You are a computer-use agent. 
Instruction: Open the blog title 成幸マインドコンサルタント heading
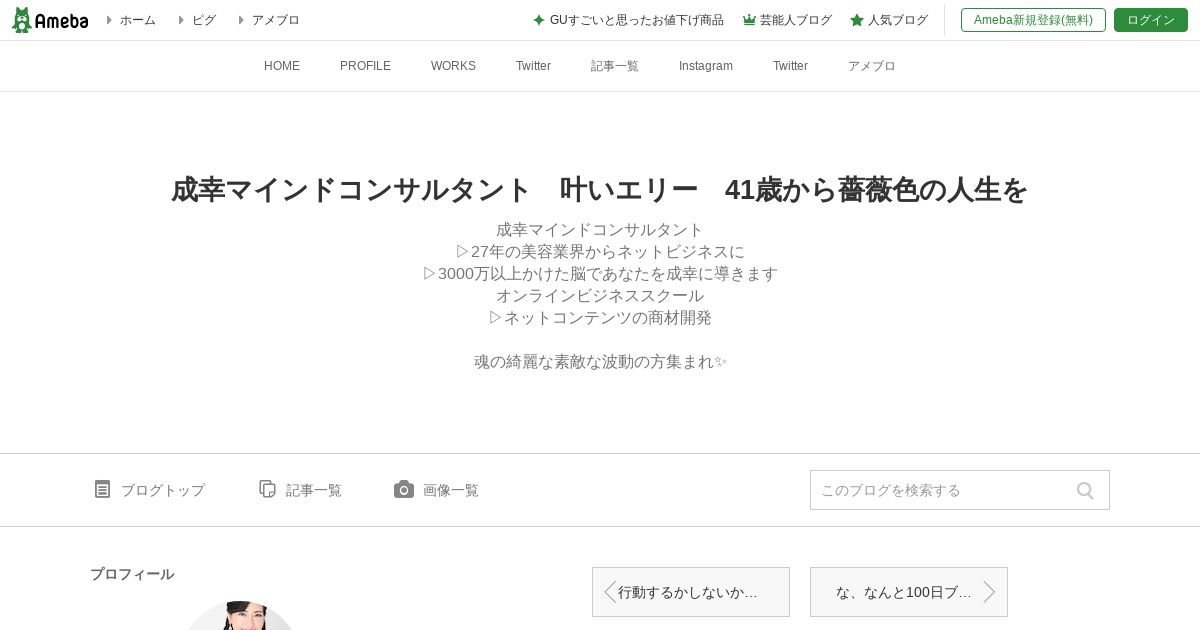[x=600, y=190]
